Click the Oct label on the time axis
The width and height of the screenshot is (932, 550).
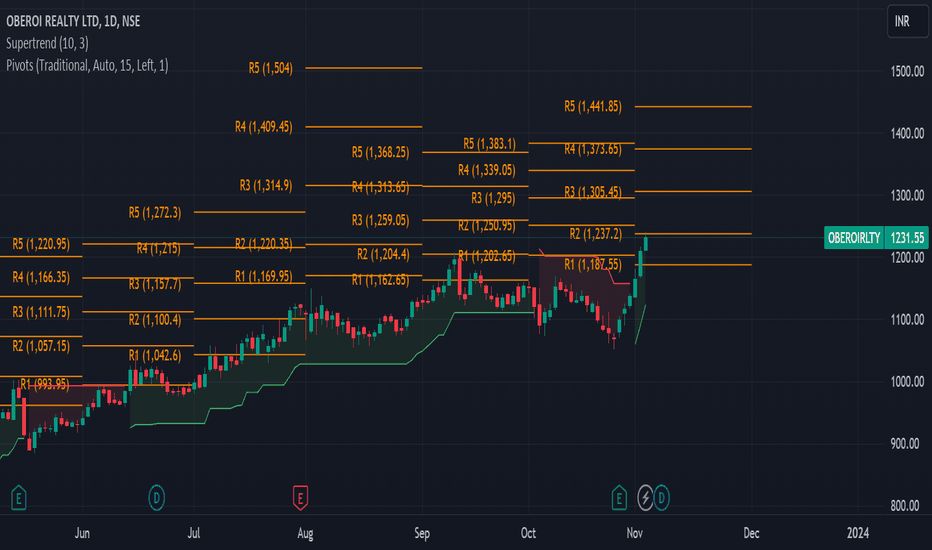[528, 533]
